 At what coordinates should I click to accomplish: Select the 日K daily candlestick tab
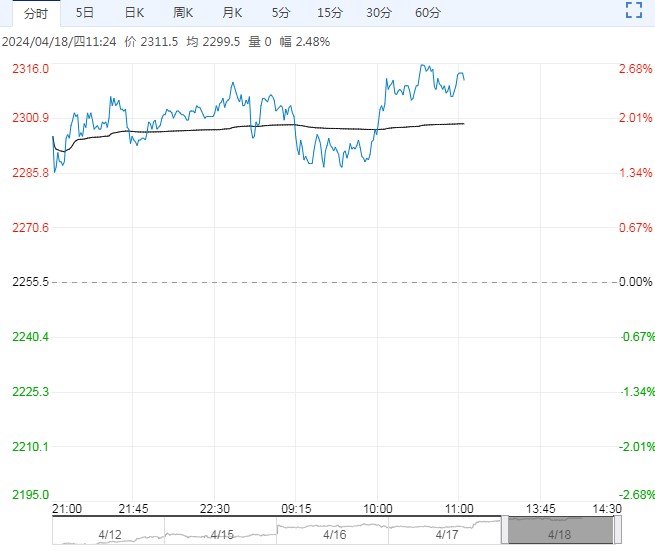click(134, 13)
